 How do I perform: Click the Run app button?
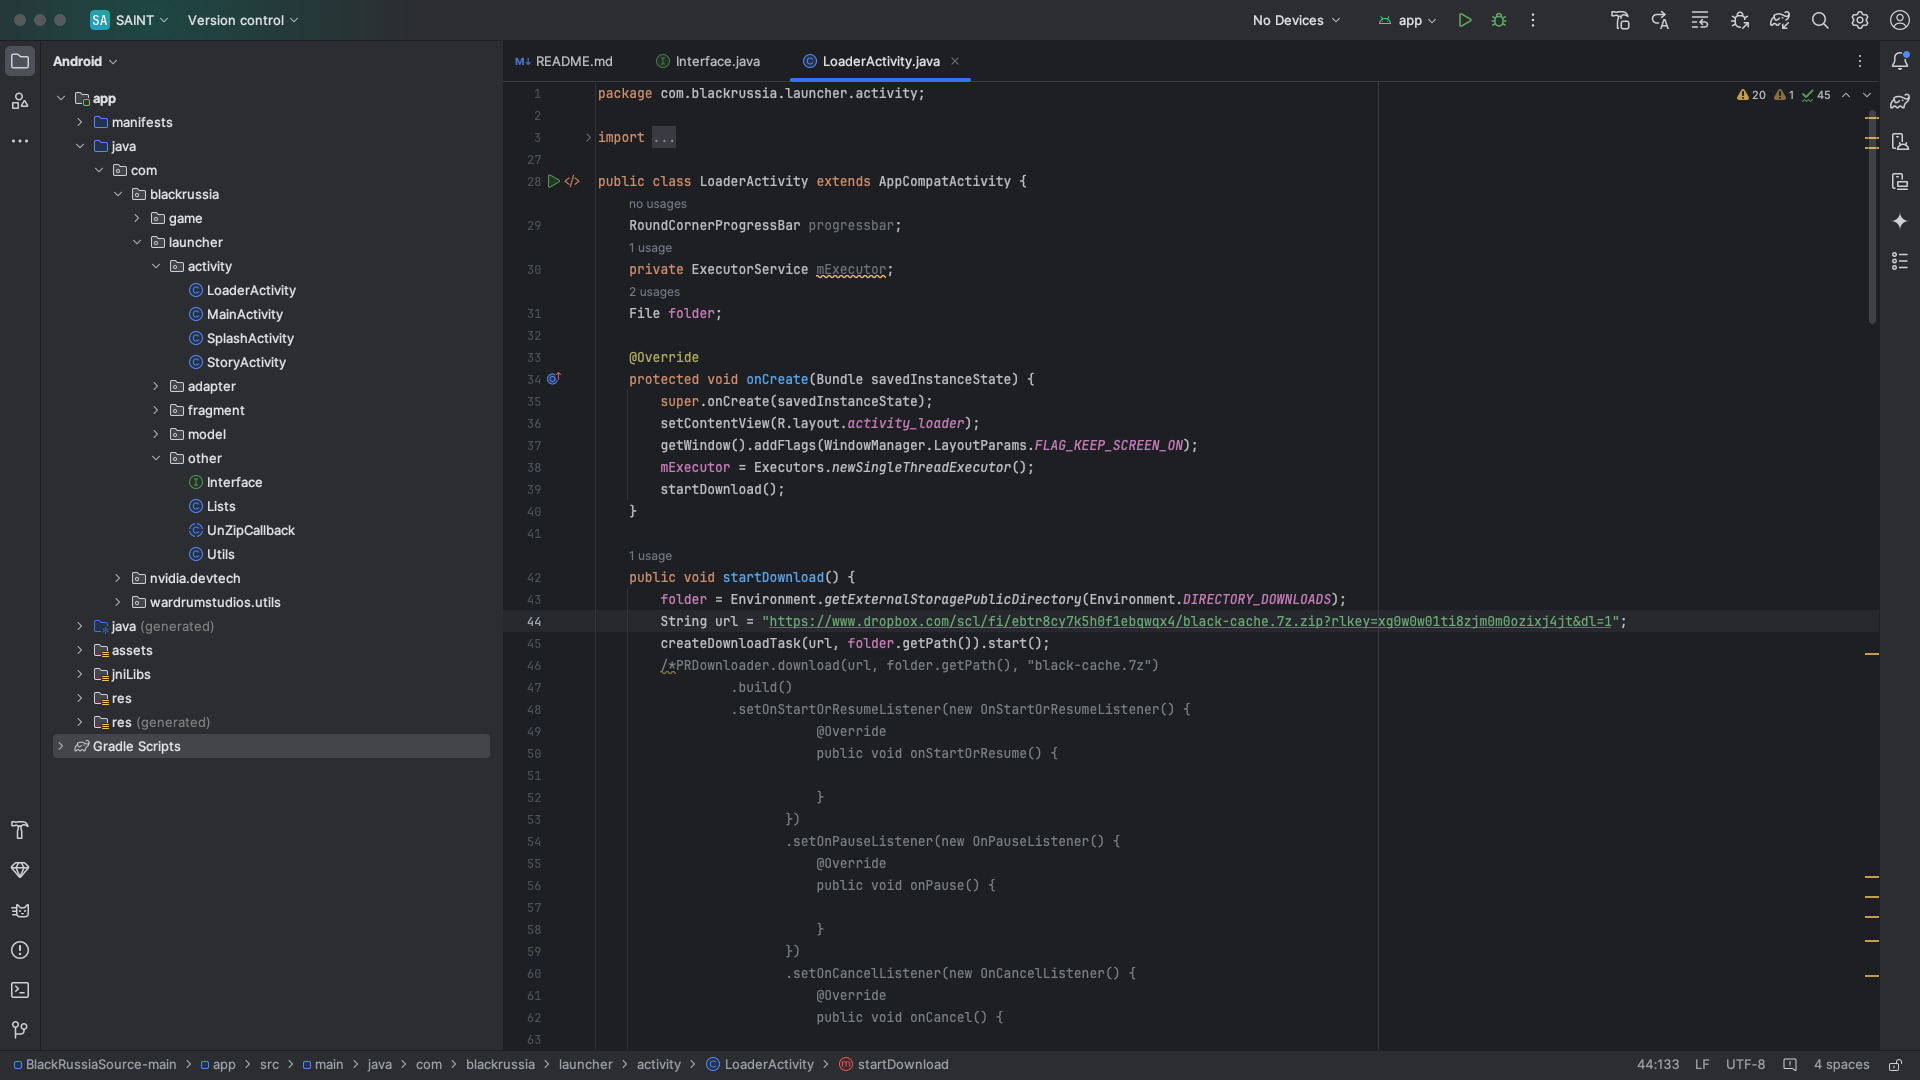click(1465, 20)
